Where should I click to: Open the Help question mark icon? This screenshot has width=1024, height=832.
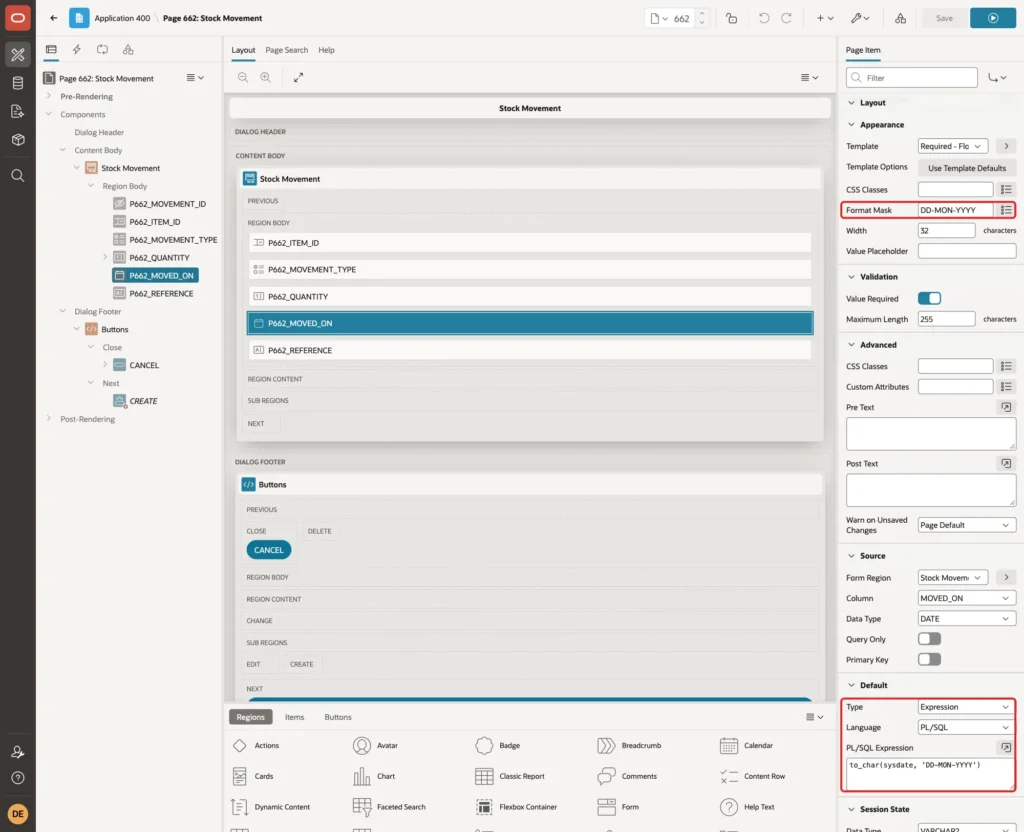click(x=18, y=778)
